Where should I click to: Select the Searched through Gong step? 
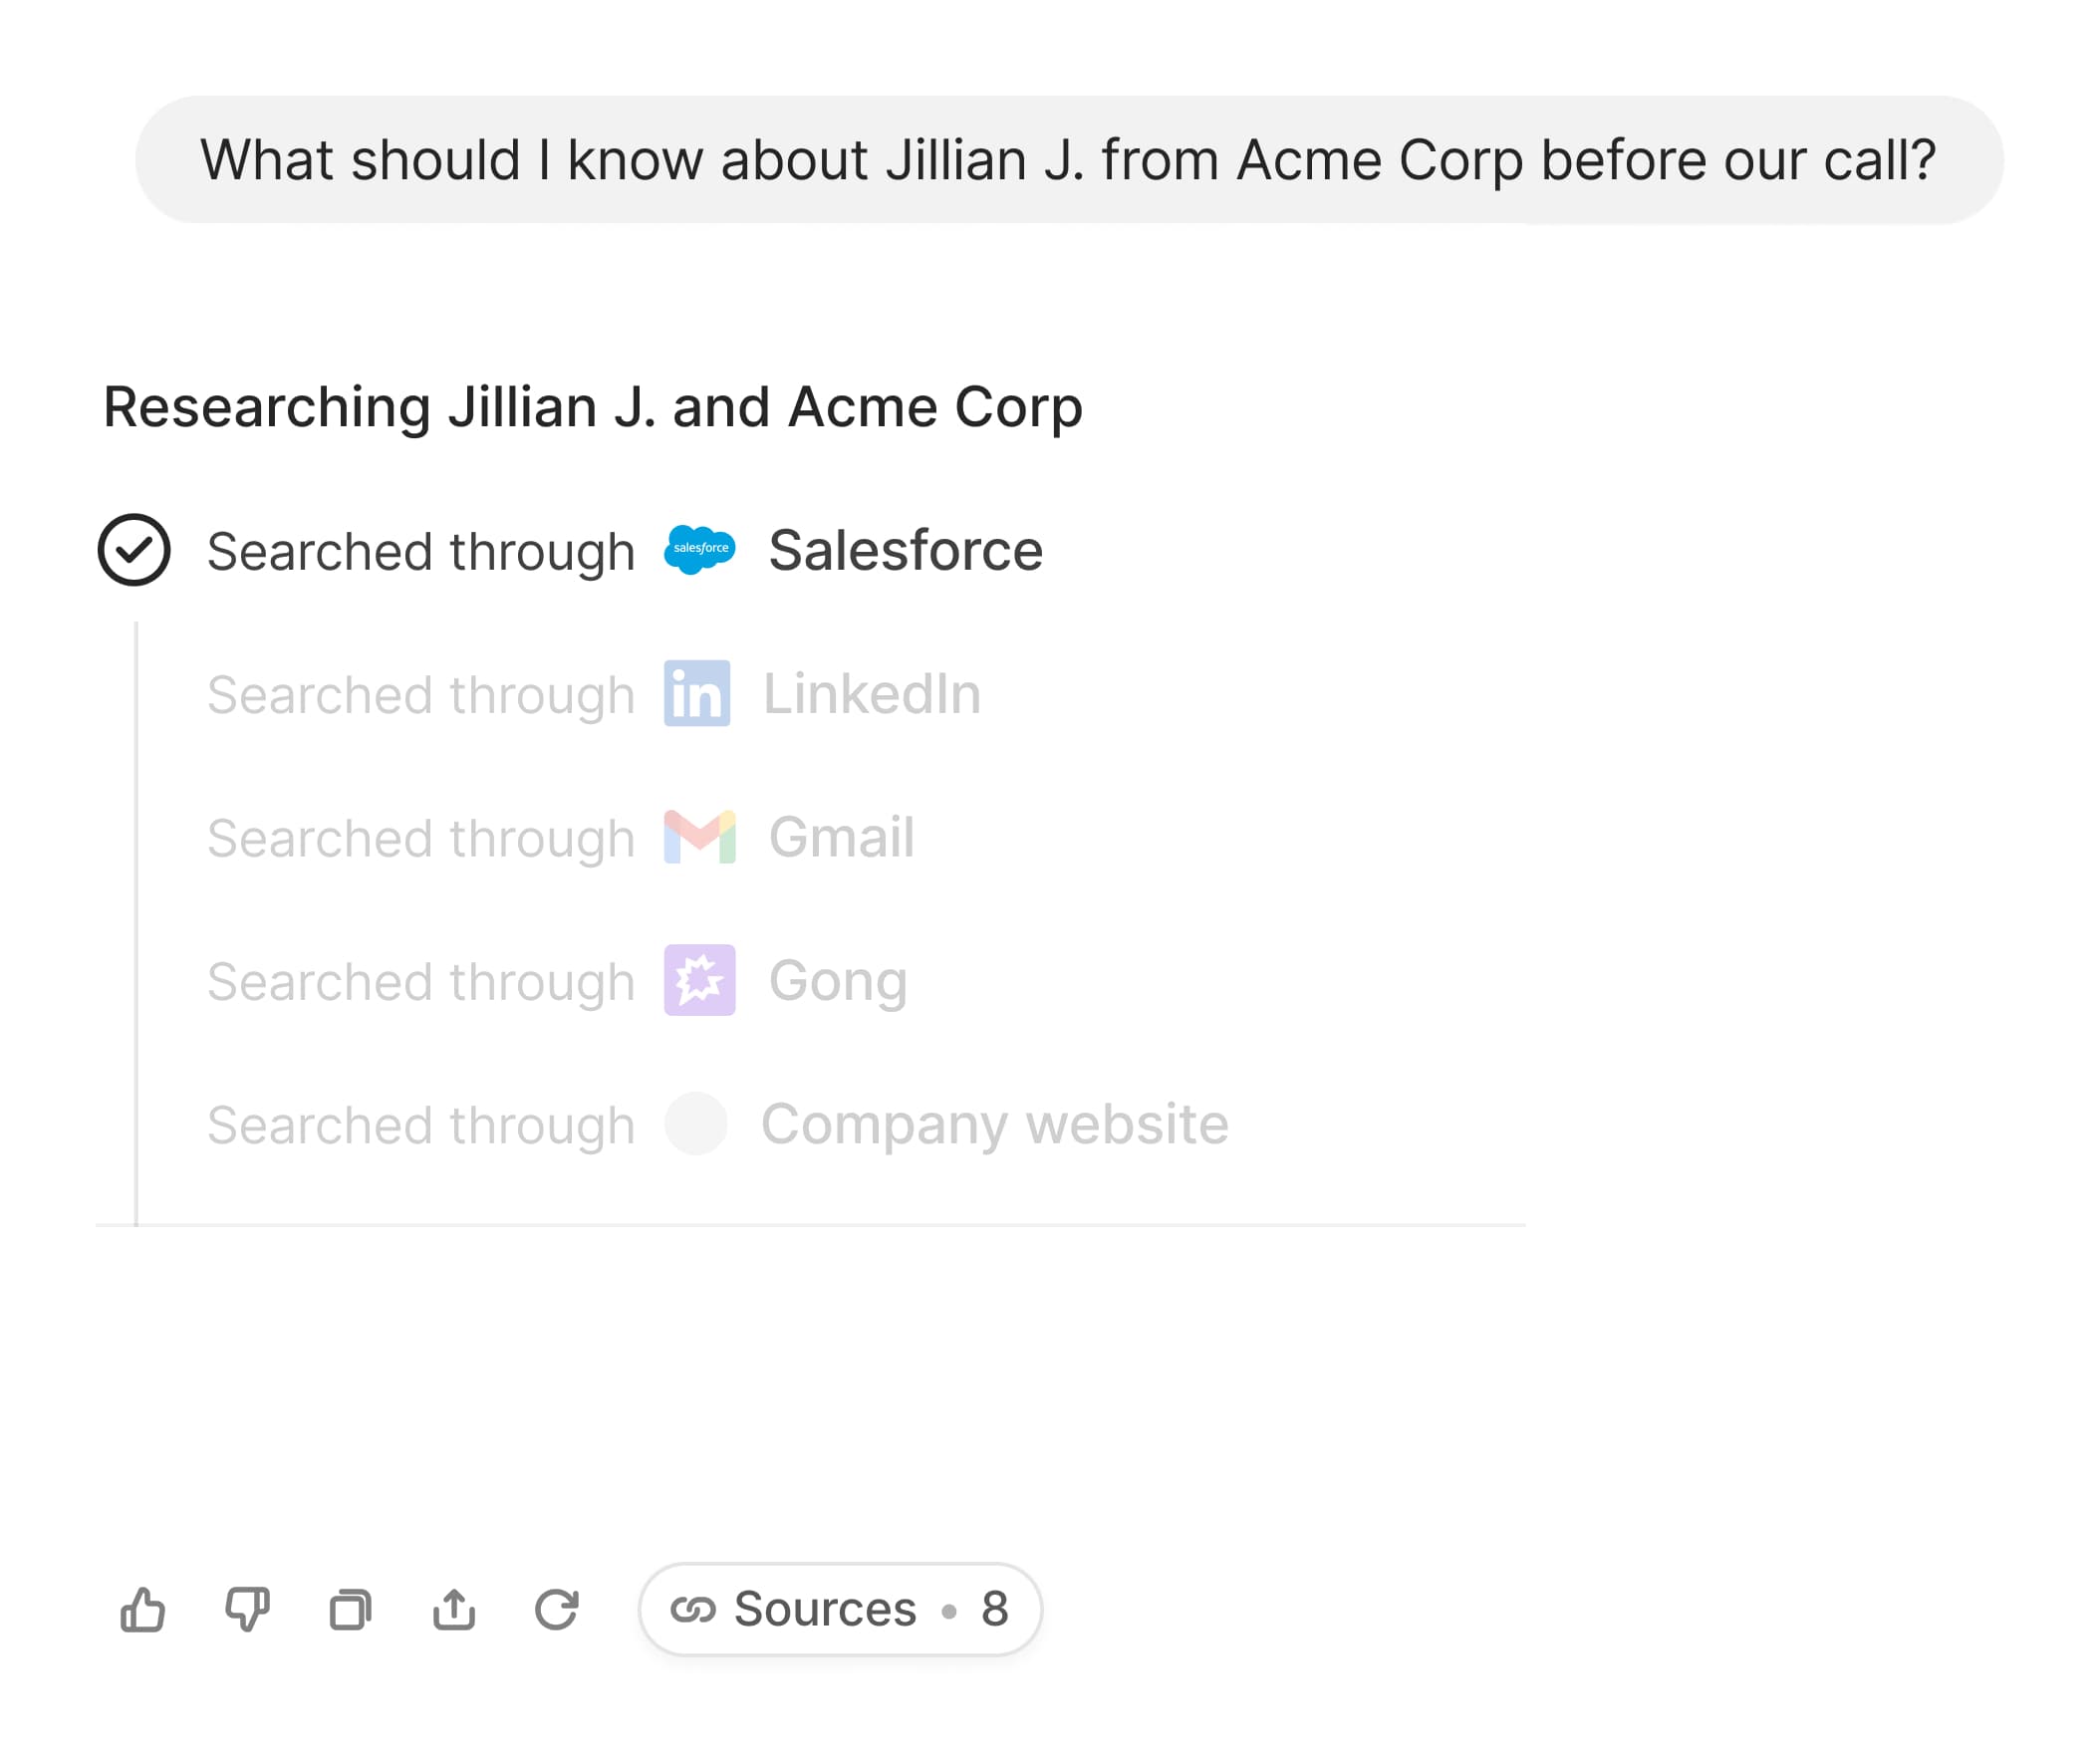click(557, 981)
